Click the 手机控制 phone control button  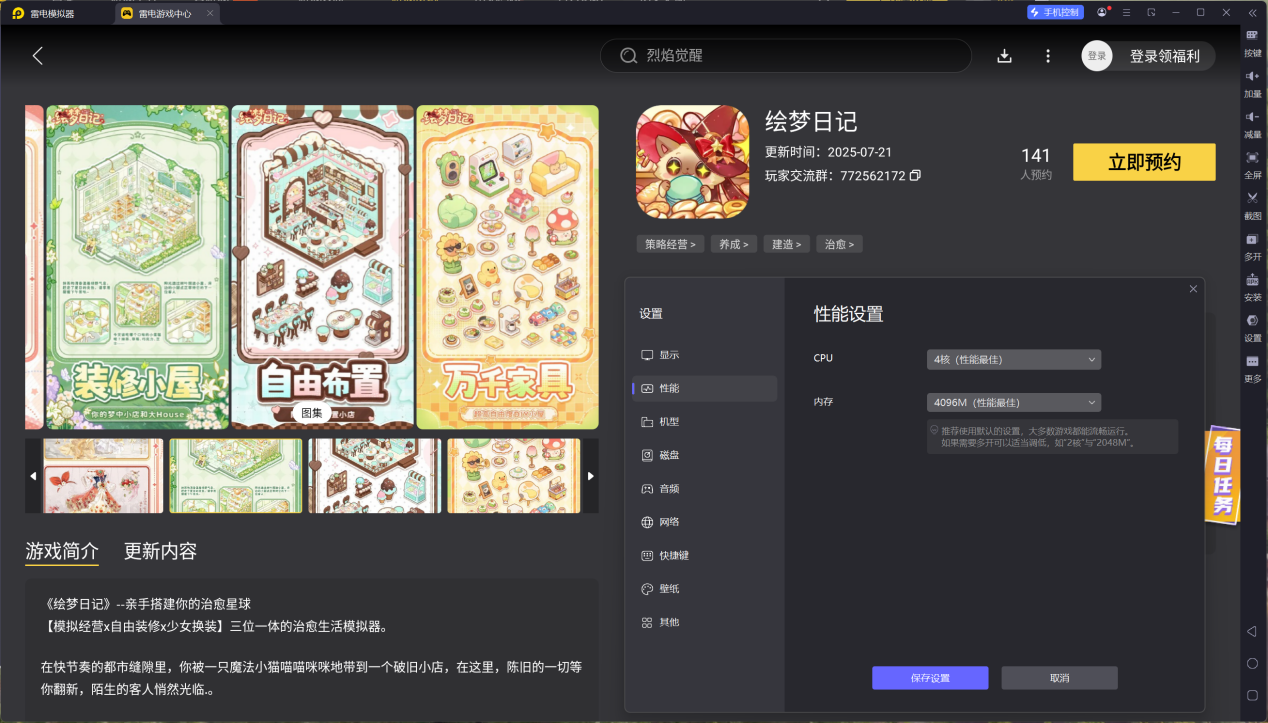coord(1055,12)
